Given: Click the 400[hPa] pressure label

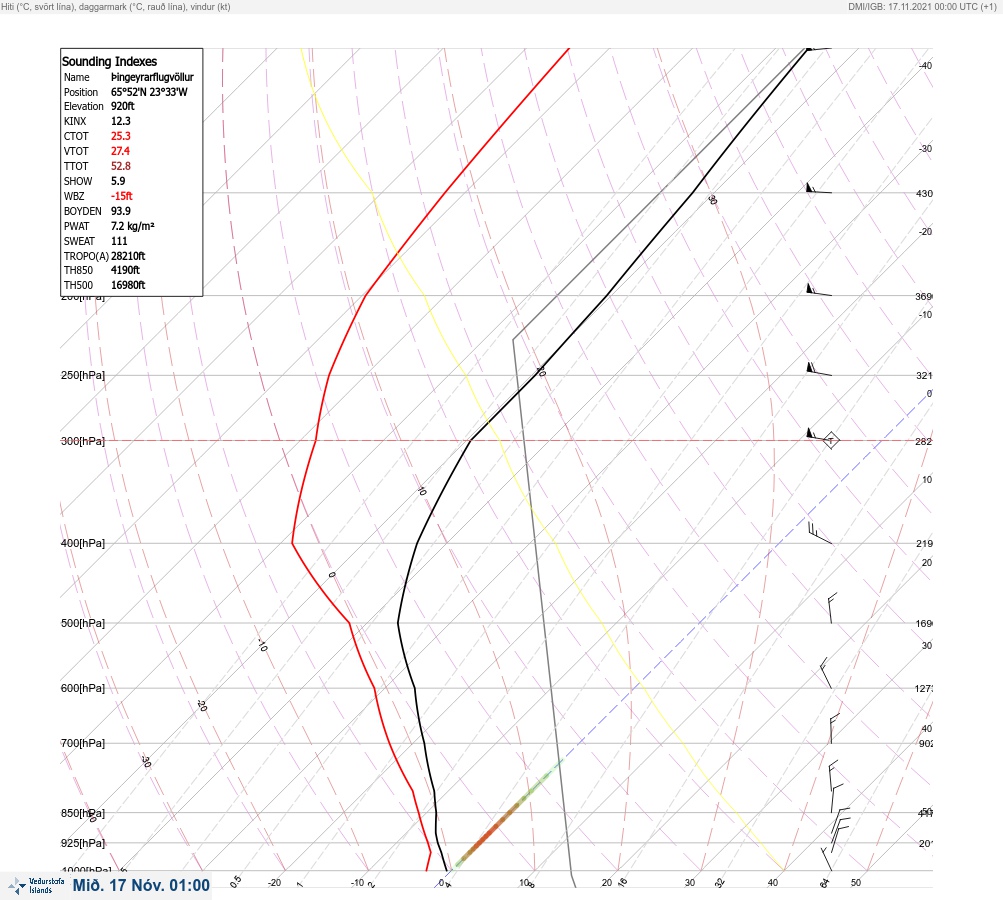Looking at the screenshot, I should coord(83,543).
